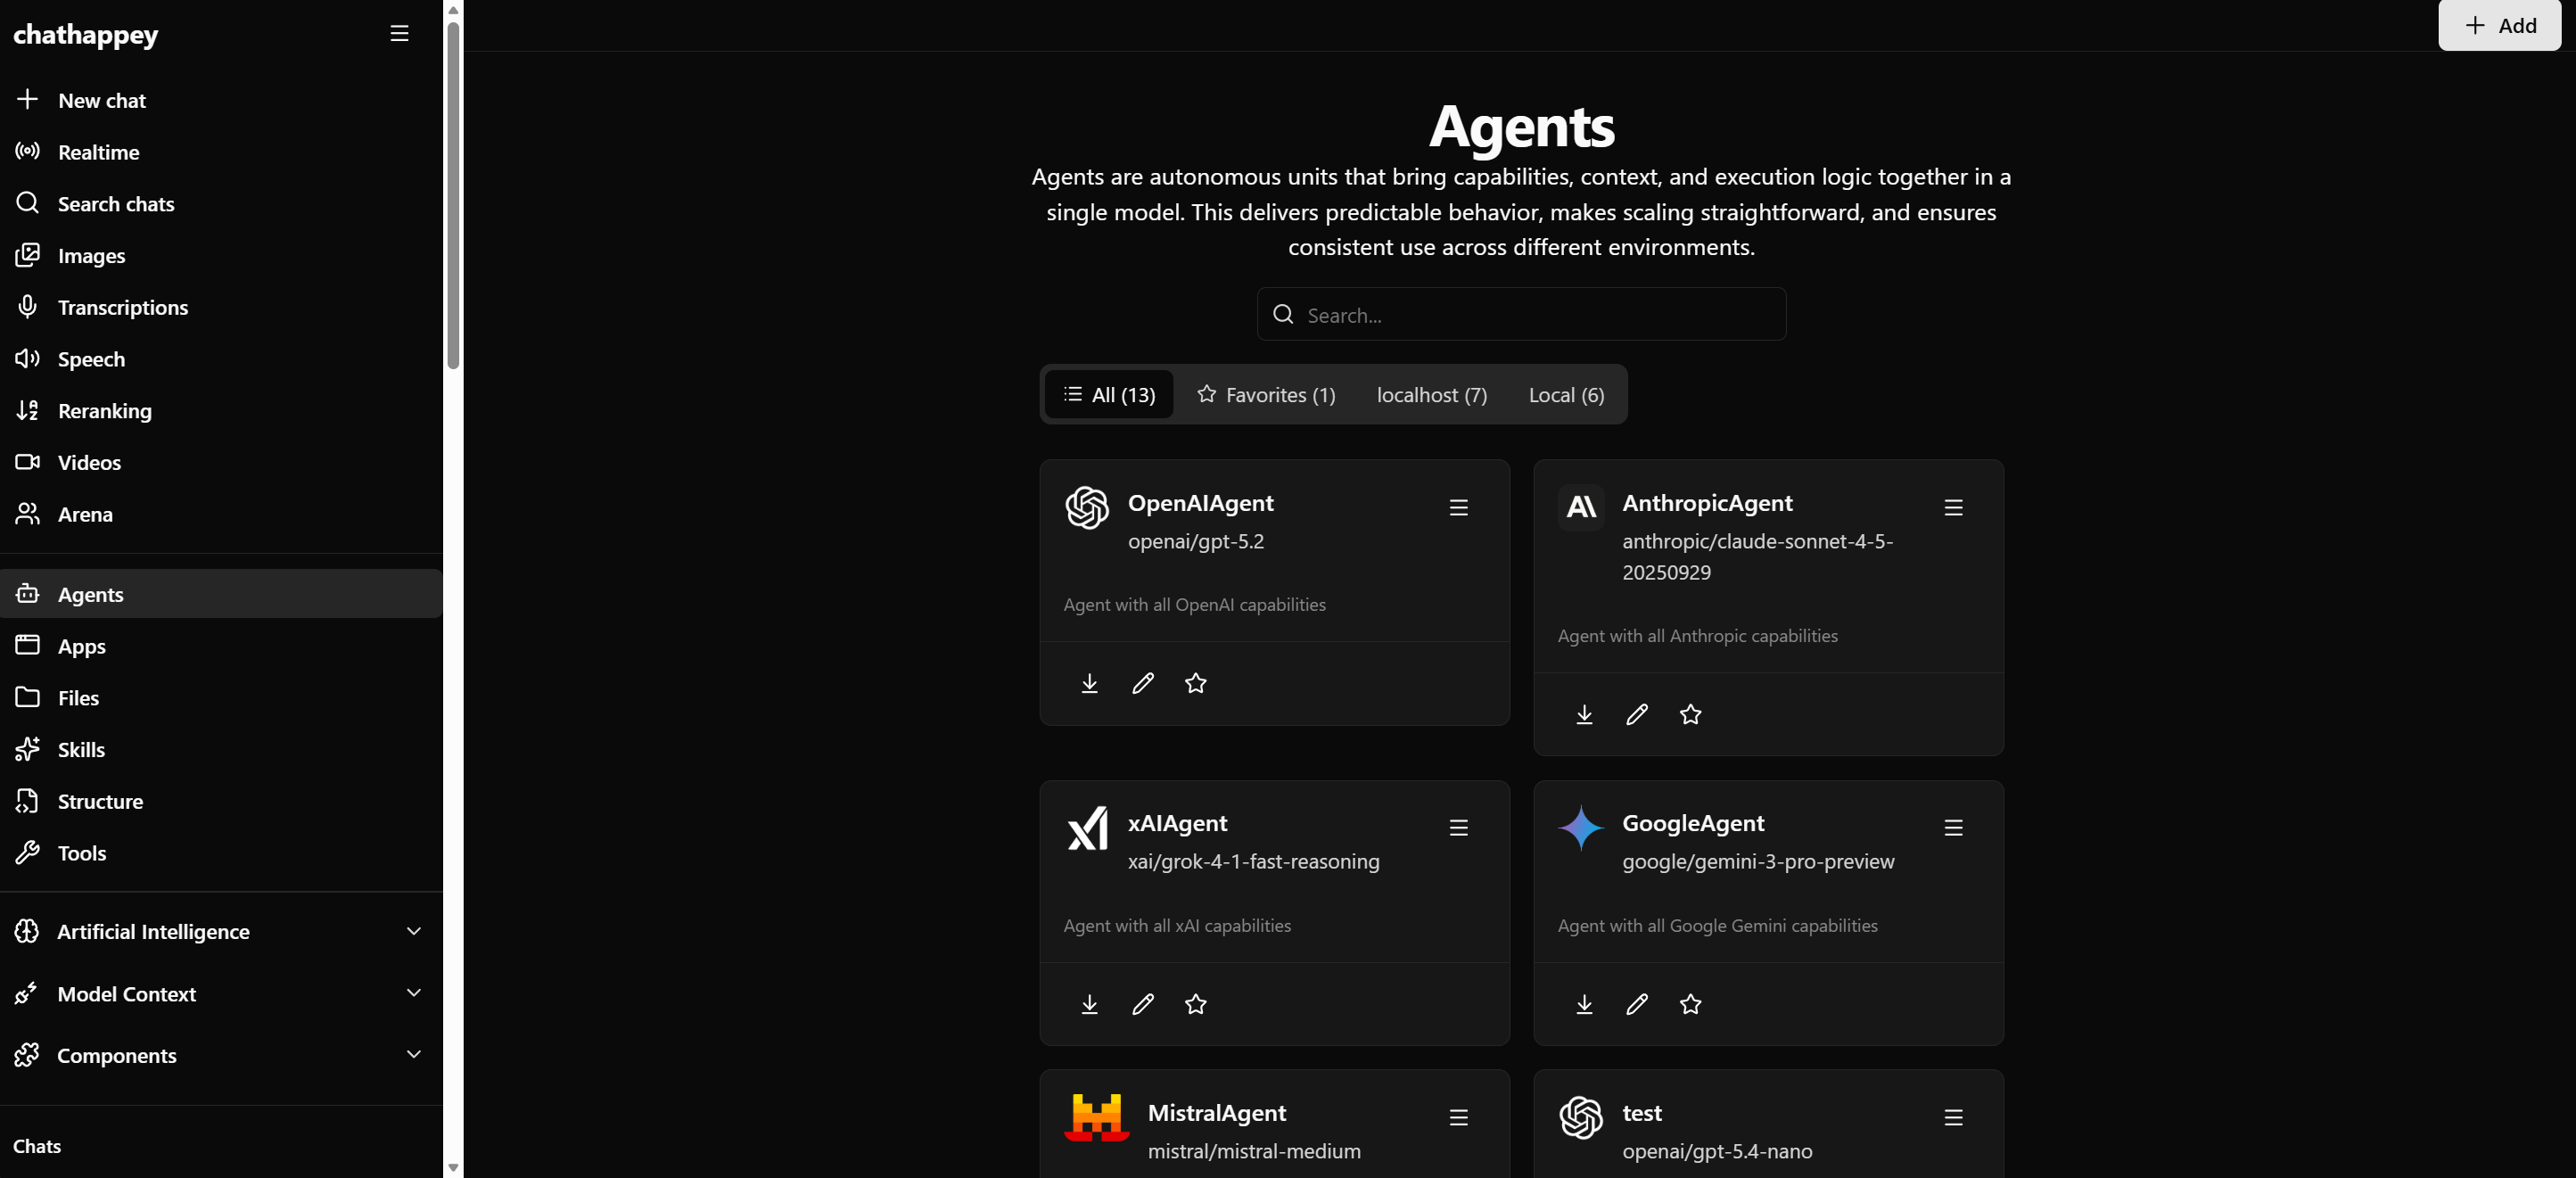Go to the Images section
Image resolution: width=2576 pixels, height=1178 pixels.
(x=221, y=255)
